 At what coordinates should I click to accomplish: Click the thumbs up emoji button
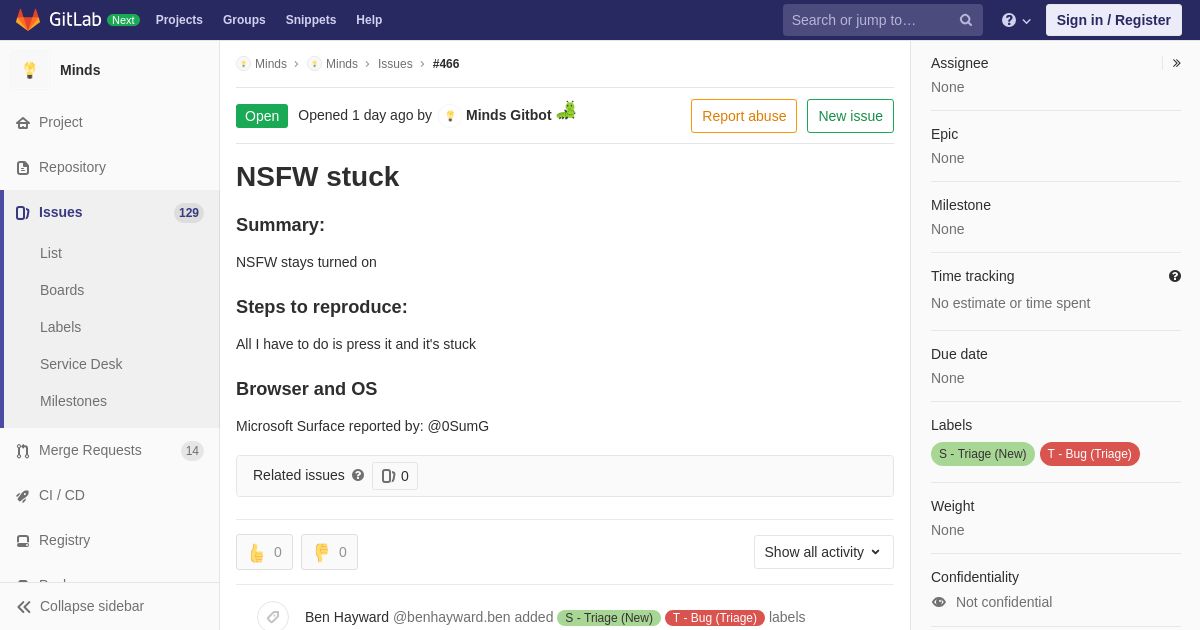pos(264,552)
